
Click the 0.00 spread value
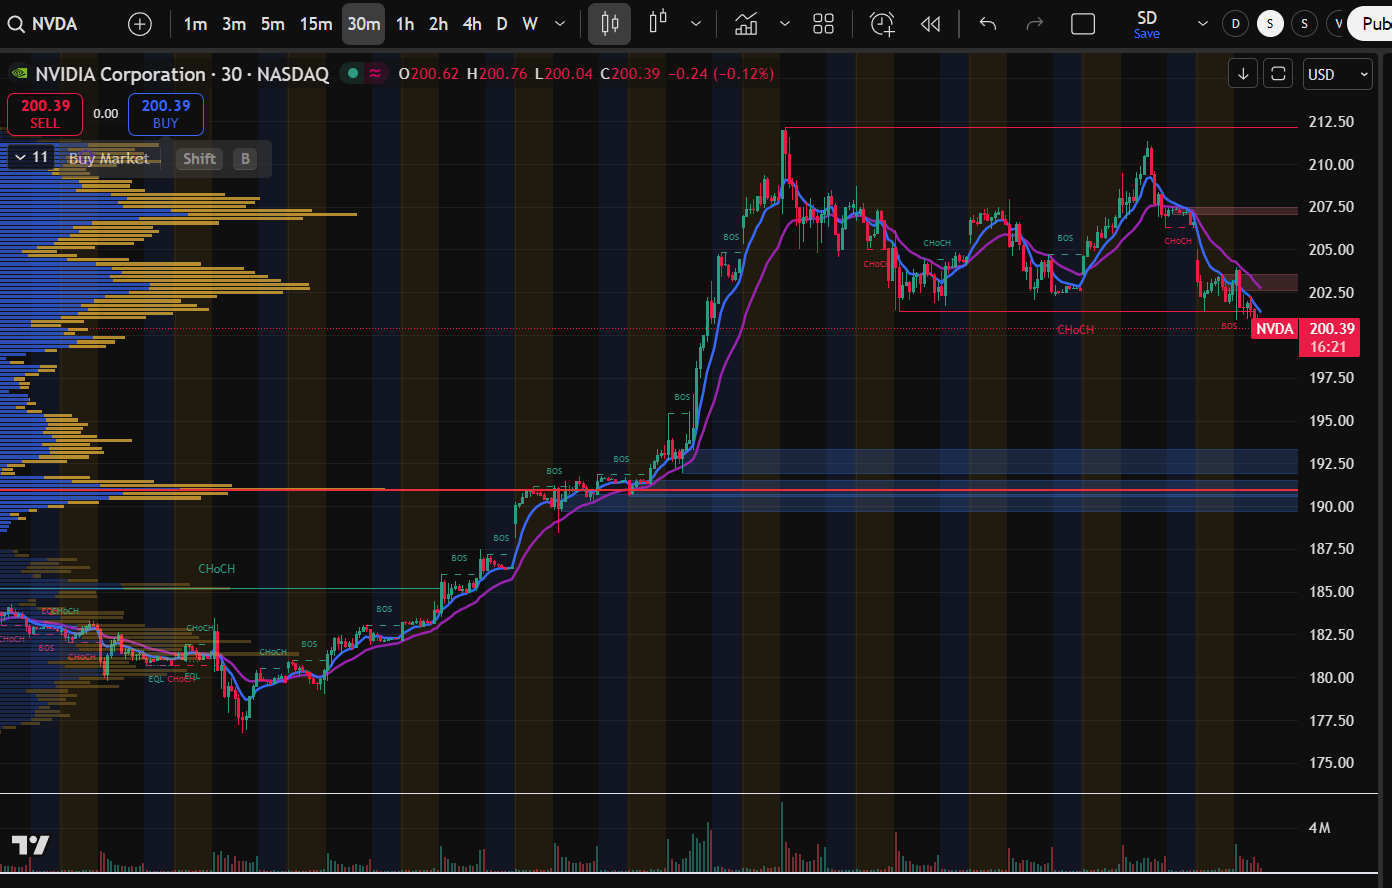(x=106, y=114)
